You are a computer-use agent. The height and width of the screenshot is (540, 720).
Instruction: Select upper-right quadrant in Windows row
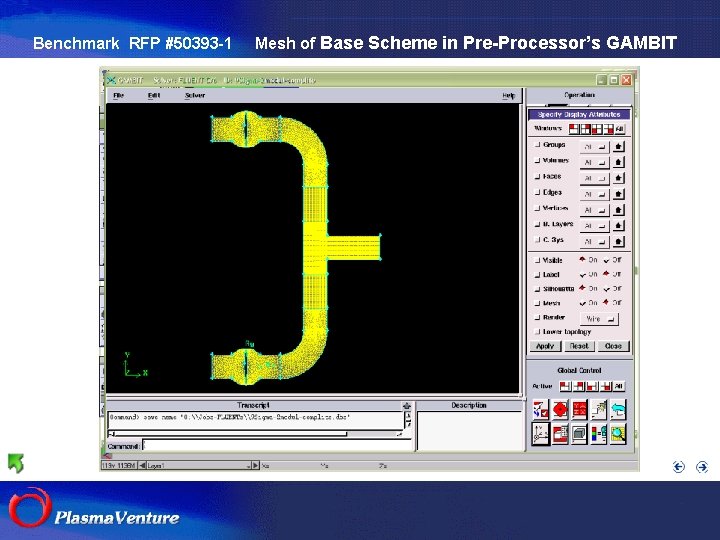[585, 129]
